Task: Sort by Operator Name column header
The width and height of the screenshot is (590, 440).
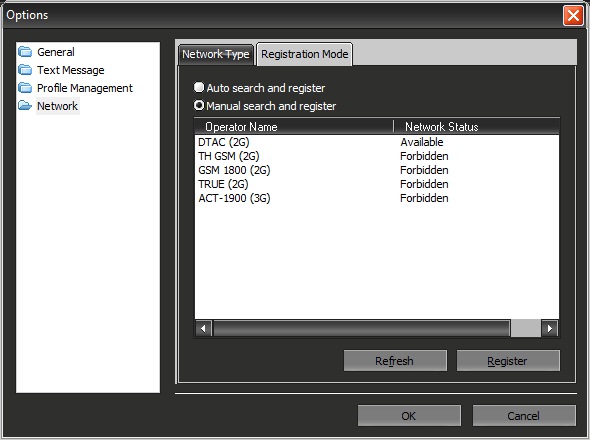Action: 294,126
